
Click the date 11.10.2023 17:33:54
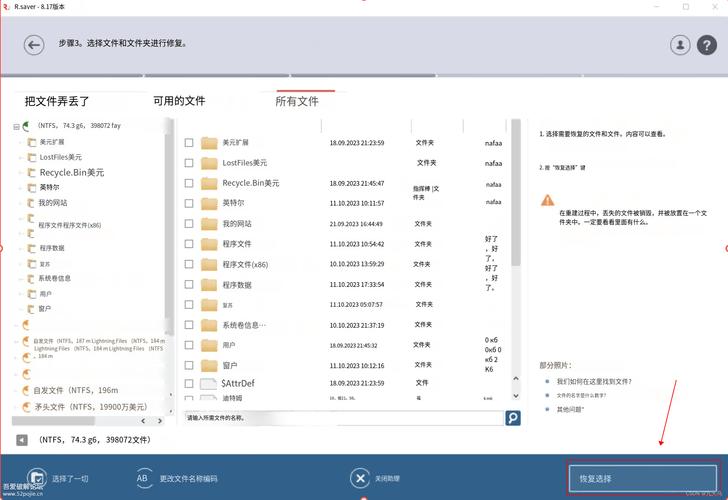pyautogui.click(x=357, y=285)
